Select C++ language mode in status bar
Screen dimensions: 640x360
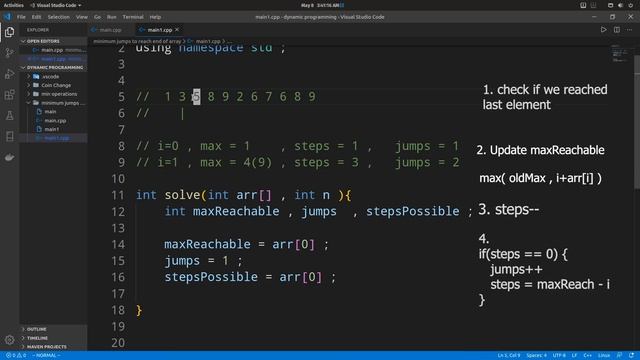point(588,356)
